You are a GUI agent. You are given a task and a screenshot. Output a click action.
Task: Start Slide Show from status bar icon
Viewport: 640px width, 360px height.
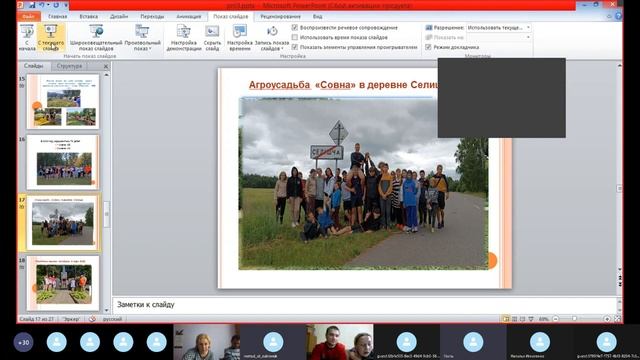(531, 319)
